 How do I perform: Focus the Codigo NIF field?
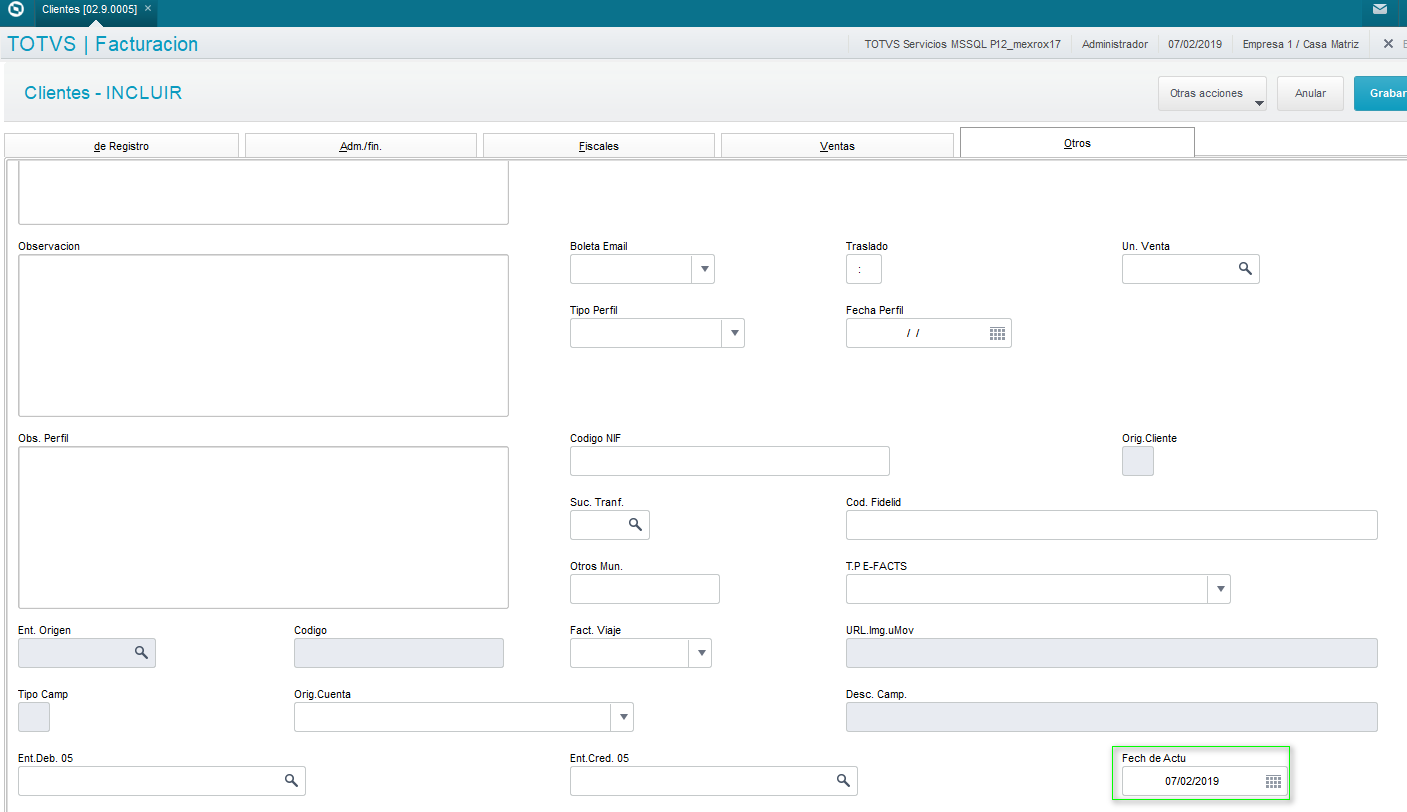coord(729,461)
